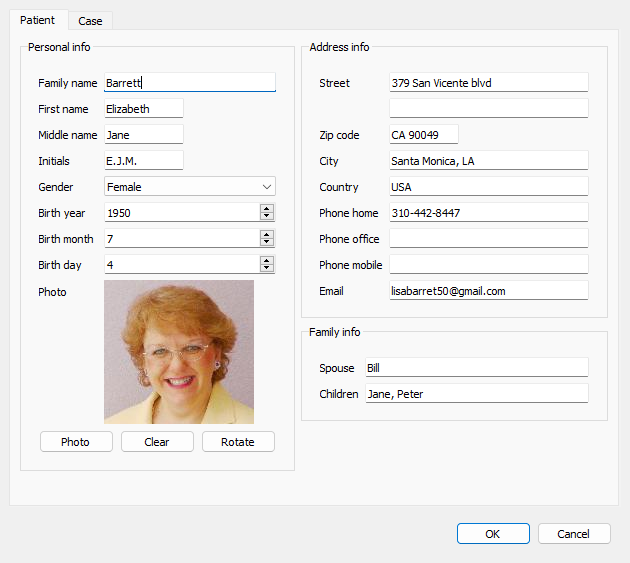Viewport: 630px width, 563px height.
Task: Increase the Birth day value
Action: coord(267,261)
